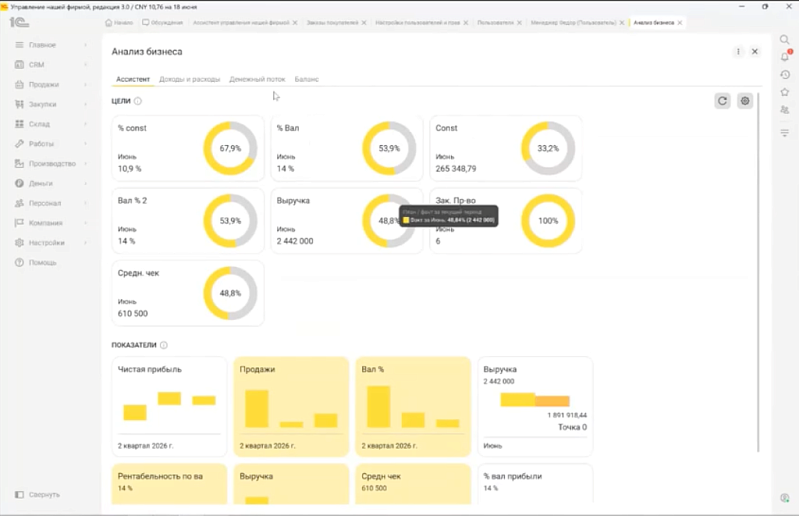Refresh the goals with reload icon
This screenshot has height=516, width=799.
(x=723, y=101)
